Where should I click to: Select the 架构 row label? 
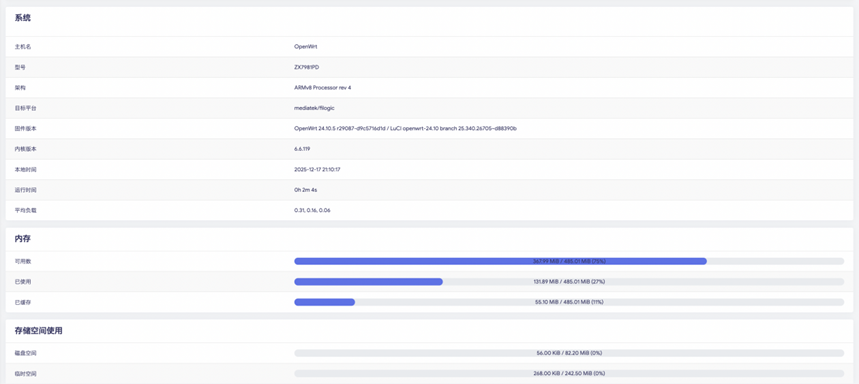[x=20, y=88]
